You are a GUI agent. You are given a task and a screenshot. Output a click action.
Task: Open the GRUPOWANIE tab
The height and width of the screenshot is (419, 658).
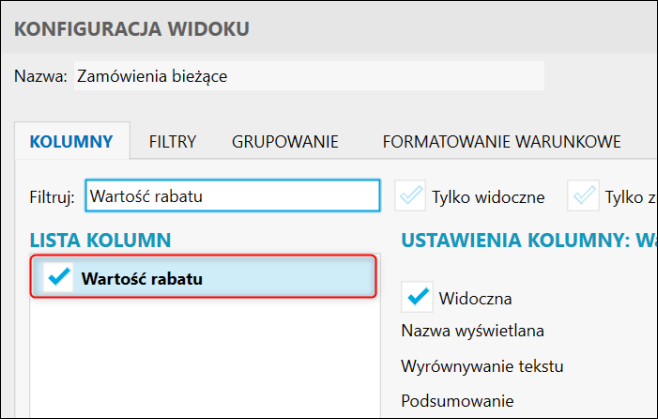tap(285, 141)
